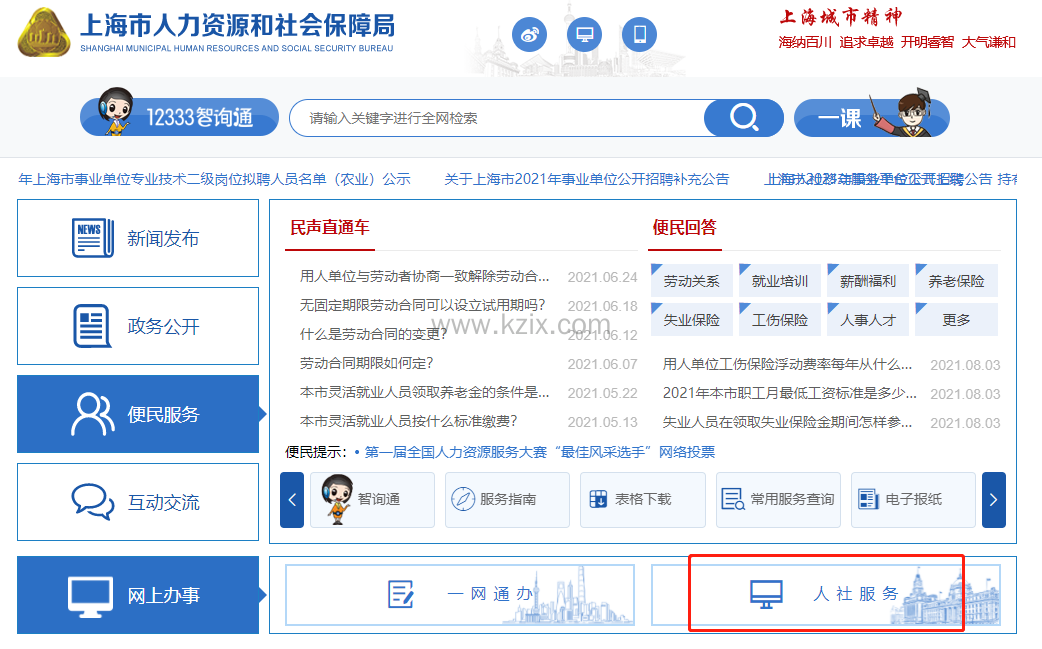This screenshot has height=649, width=1042.
Task: Open the 人社服务 service button
Action: pos(826,594)
